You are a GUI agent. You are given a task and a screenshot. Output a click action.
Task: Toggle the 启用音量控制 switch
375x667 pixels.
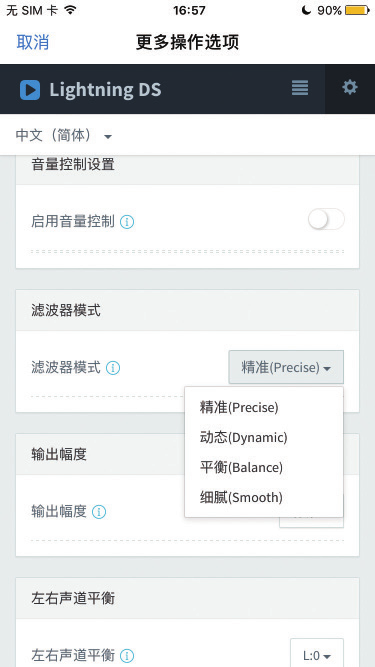[x=327, y=220]
